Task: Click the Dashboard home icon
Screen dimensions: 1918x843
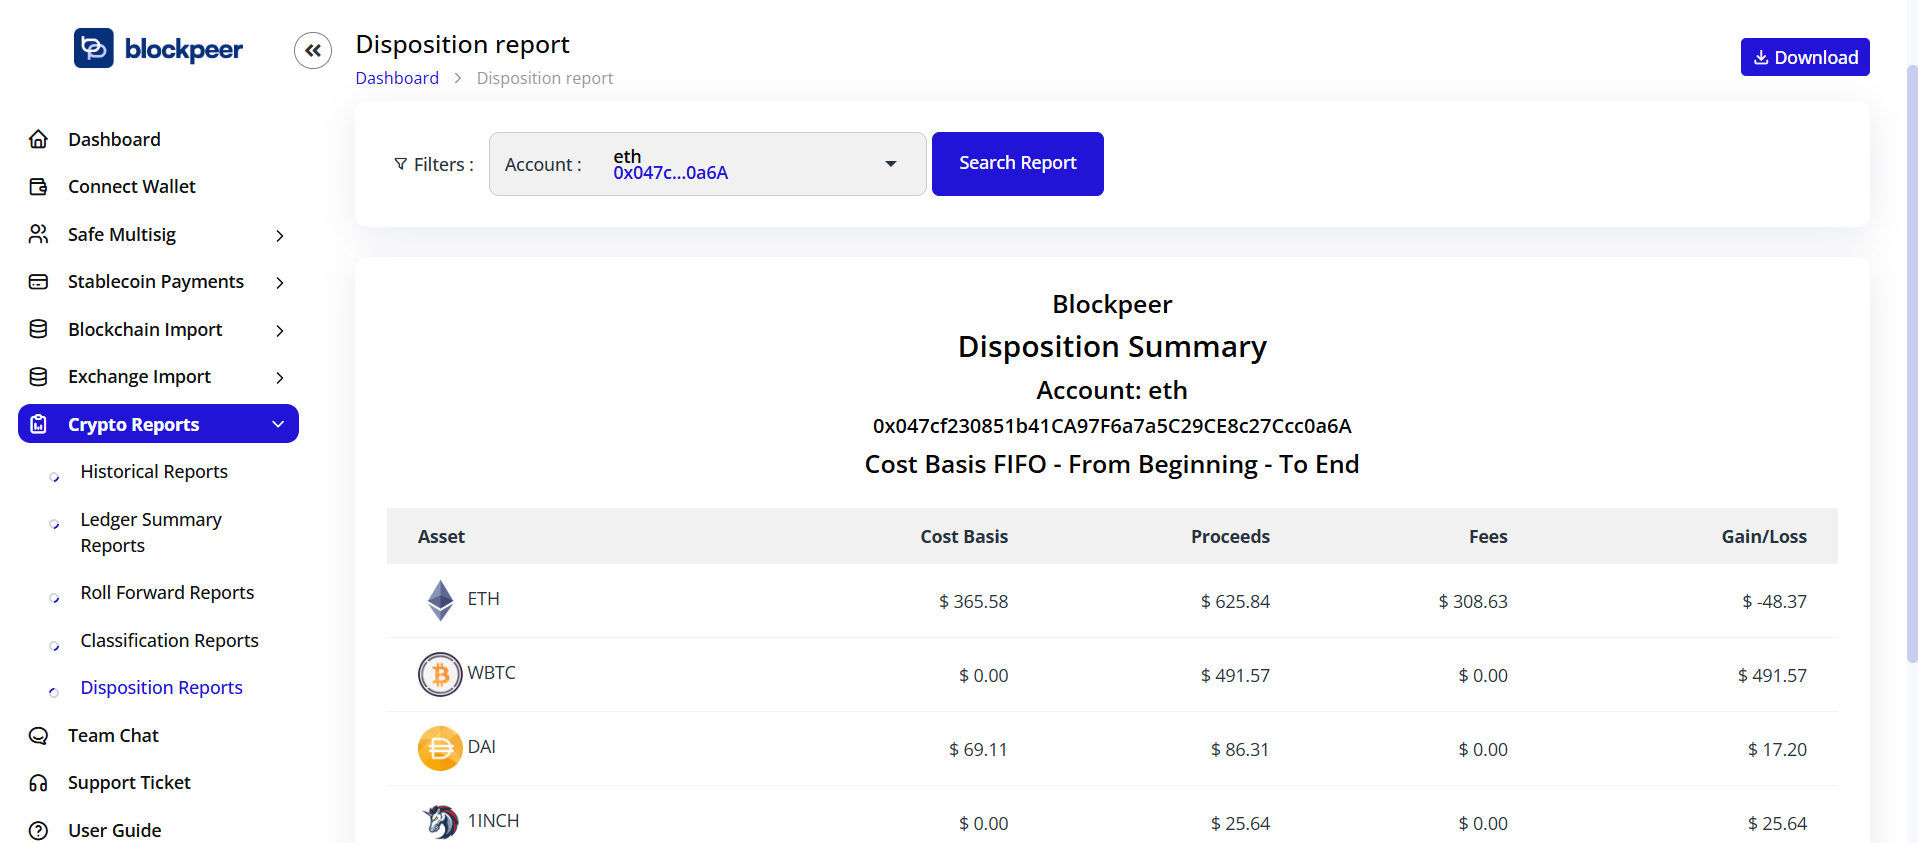Action: click(x=38, y=139)
